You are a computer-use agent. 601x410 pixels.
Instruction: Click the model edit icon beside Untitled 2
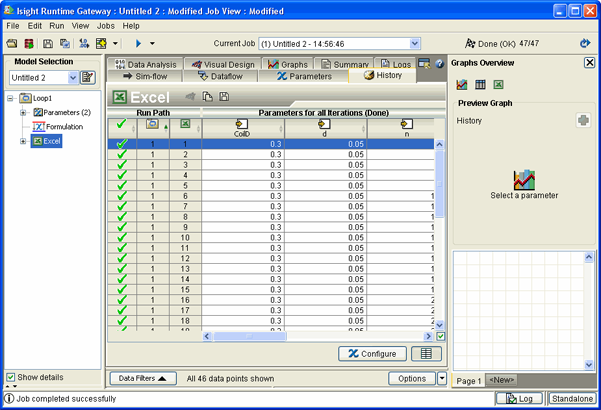tap(88, 78)
